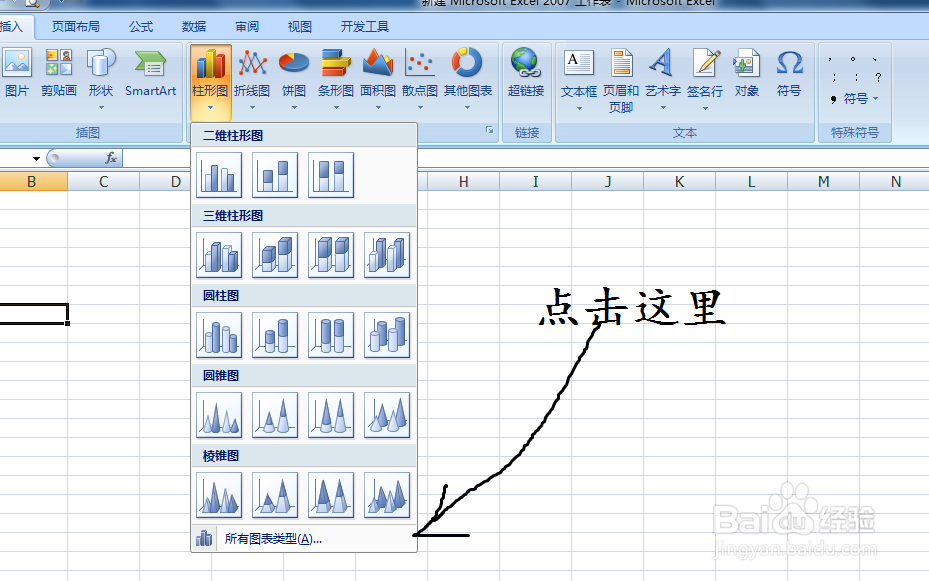
Task: Select column H header
Action: coord(463,182)
